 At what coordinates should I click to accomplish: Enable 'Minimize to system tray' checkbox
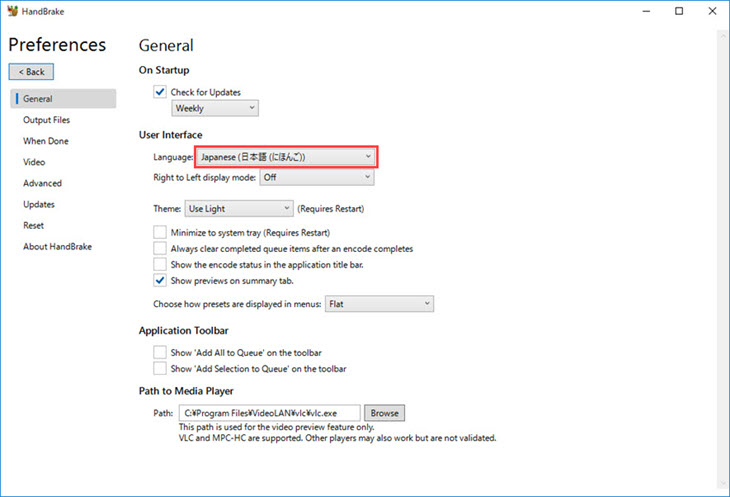pos(160,232)
